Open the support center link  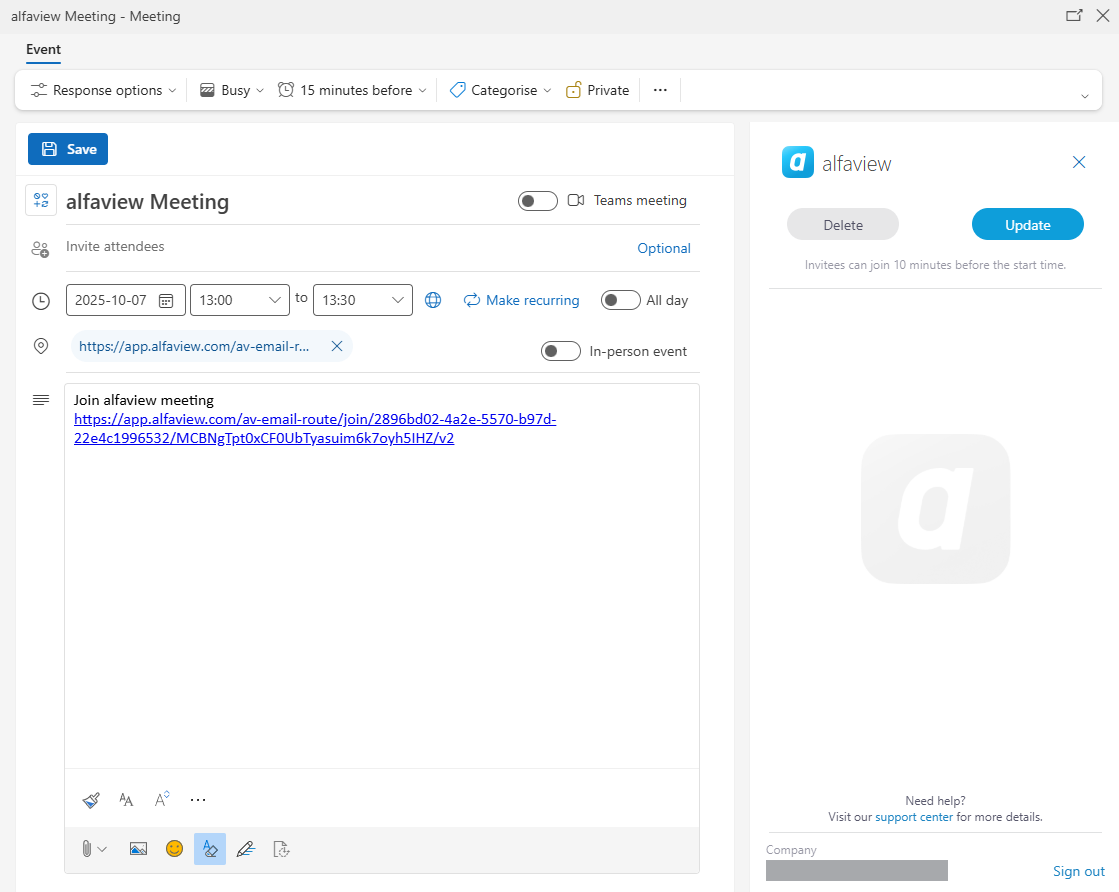point(913,817)
